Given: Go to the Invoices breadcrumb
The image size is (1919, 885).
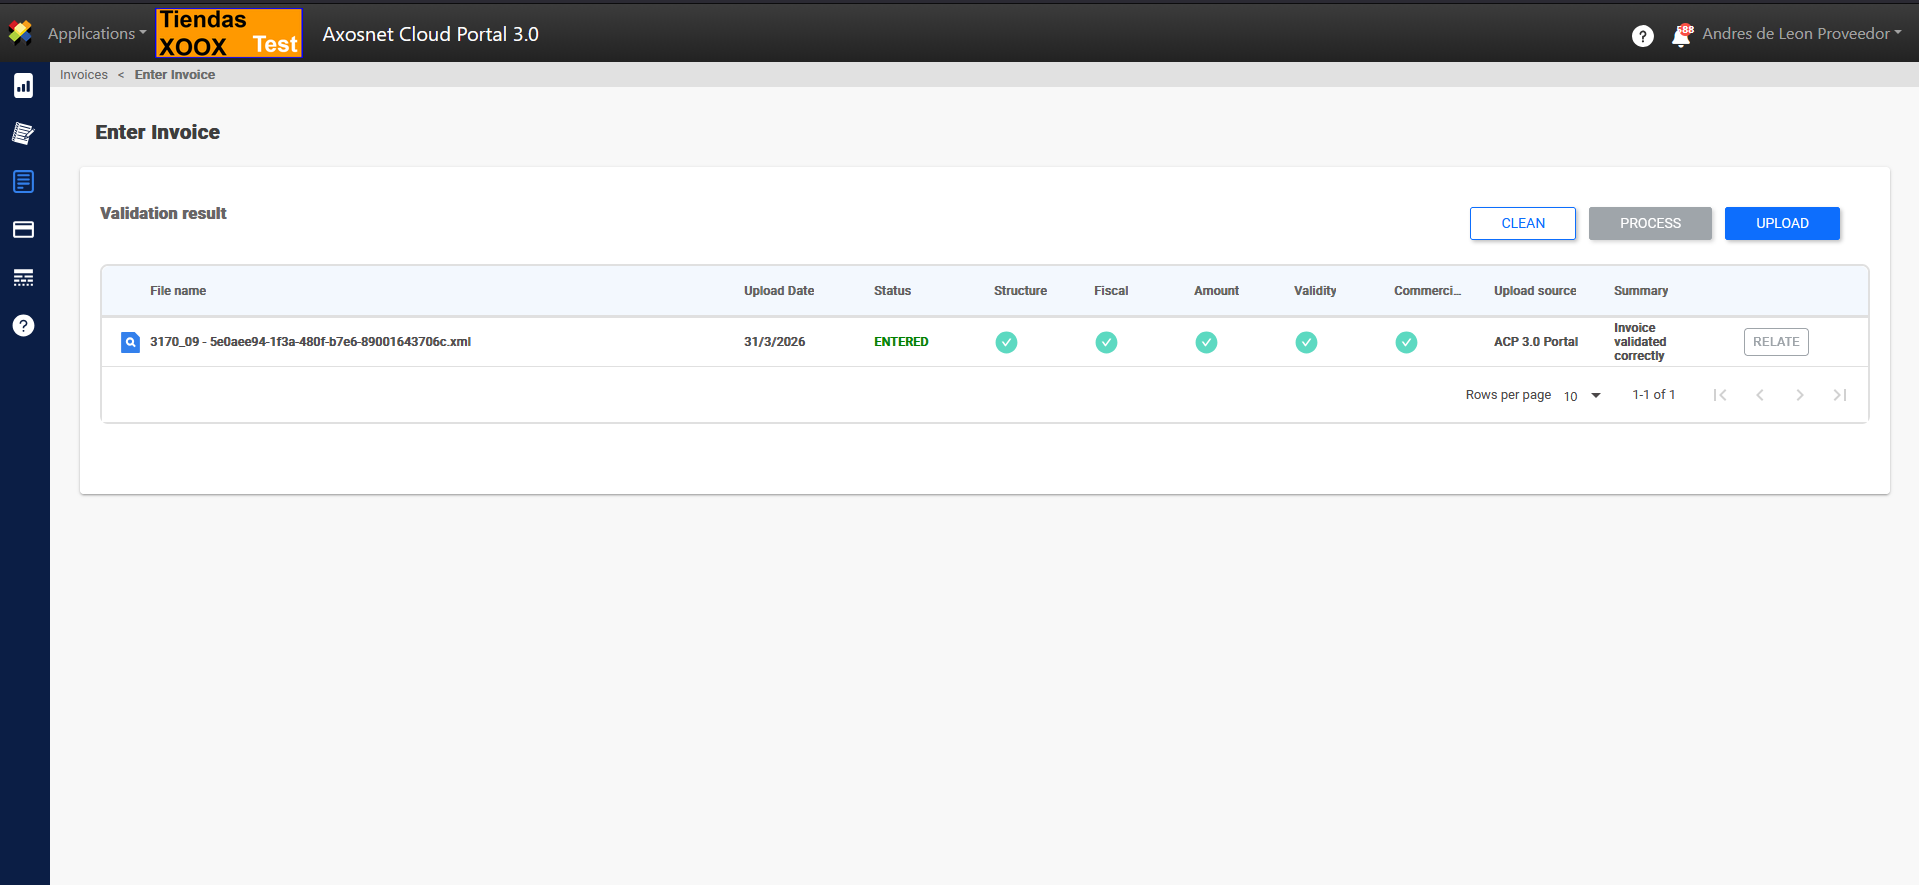Looking at the screenshot, I should coord(84,75).
